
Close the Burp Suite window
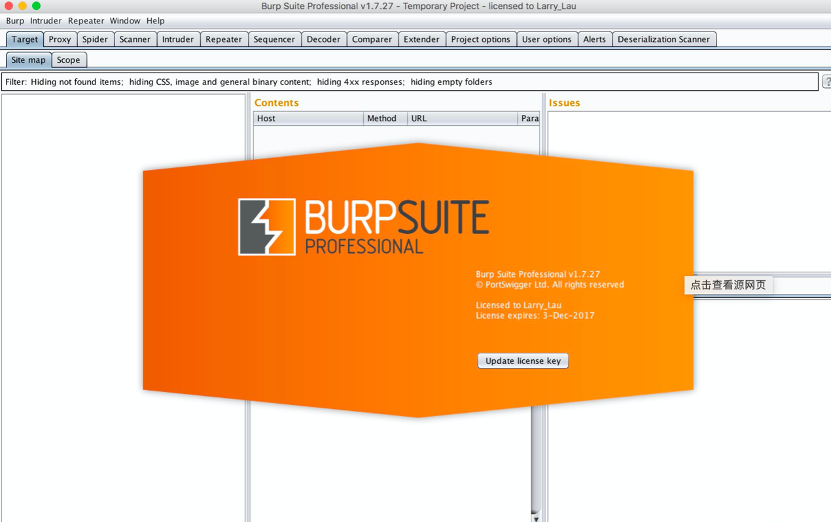pos(8,6)
